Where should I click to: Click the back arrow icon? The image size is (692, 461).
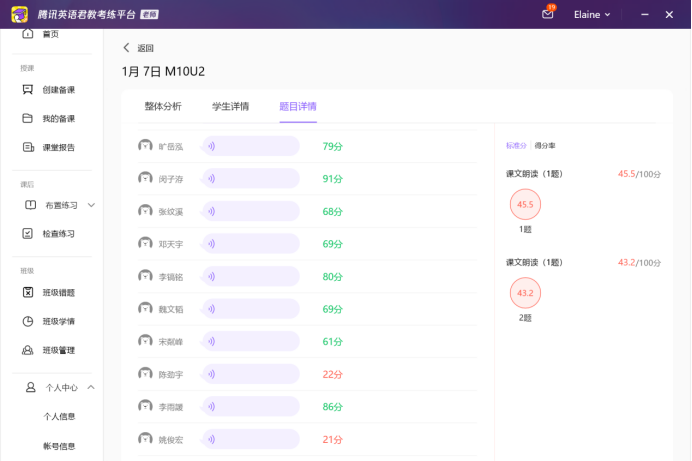126,48
